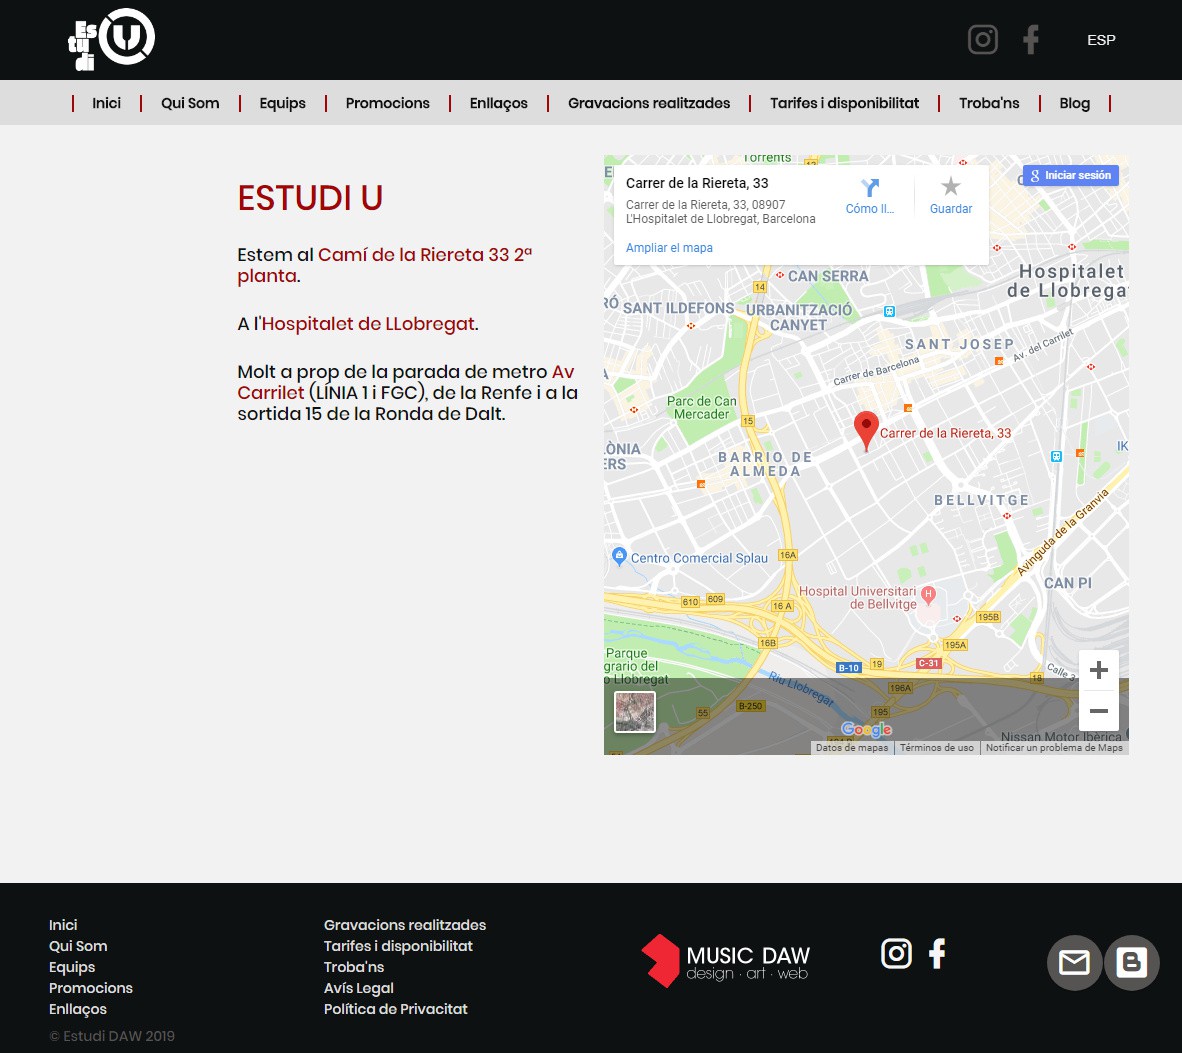
Task: Click the Ampliar el mapa link
Action: pyautogui.click(x=669, y=248)
